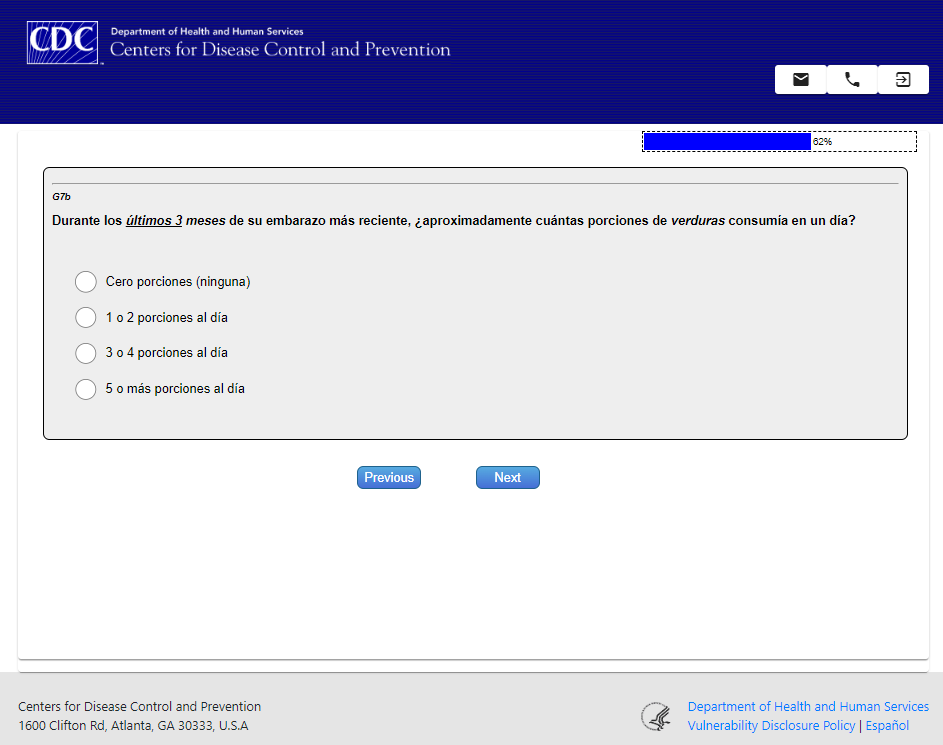Go back with the Previous button
Image resolution: width=943 pixels, height=745 pixels.
[x=389, y=477]
